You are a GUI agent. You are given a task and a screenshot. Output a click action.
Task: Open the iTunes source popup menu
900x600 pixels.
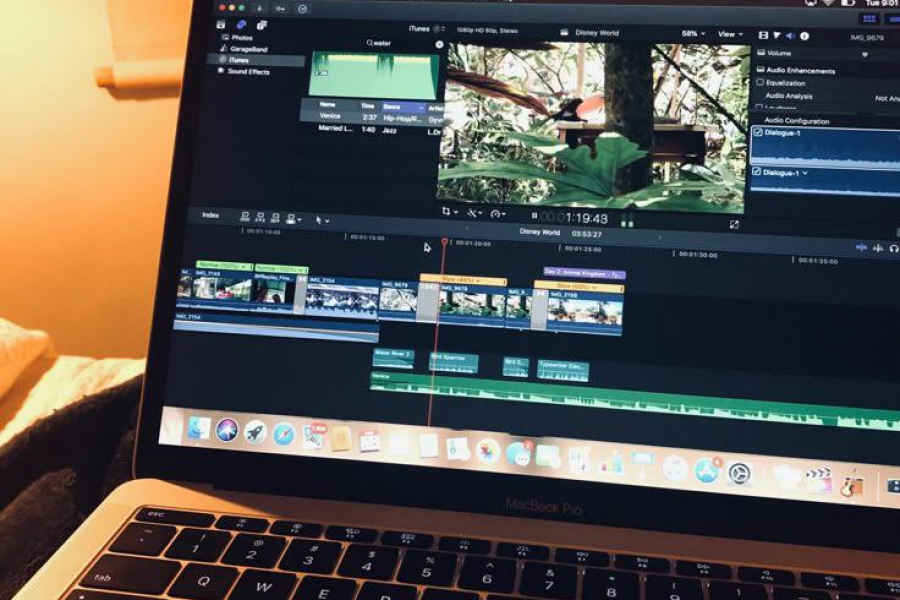(428, 29)
